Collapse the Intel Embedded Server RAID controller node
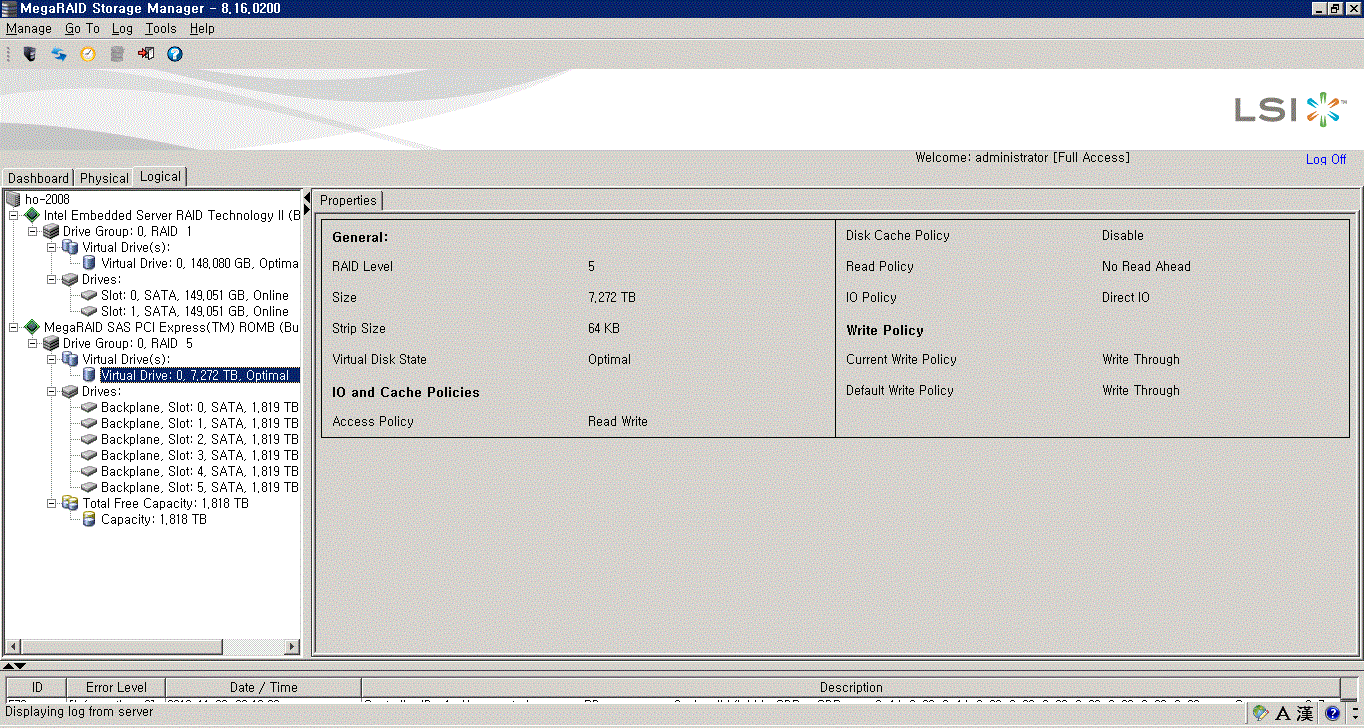Screen dimensions: 1364x728 click(13, 215)
